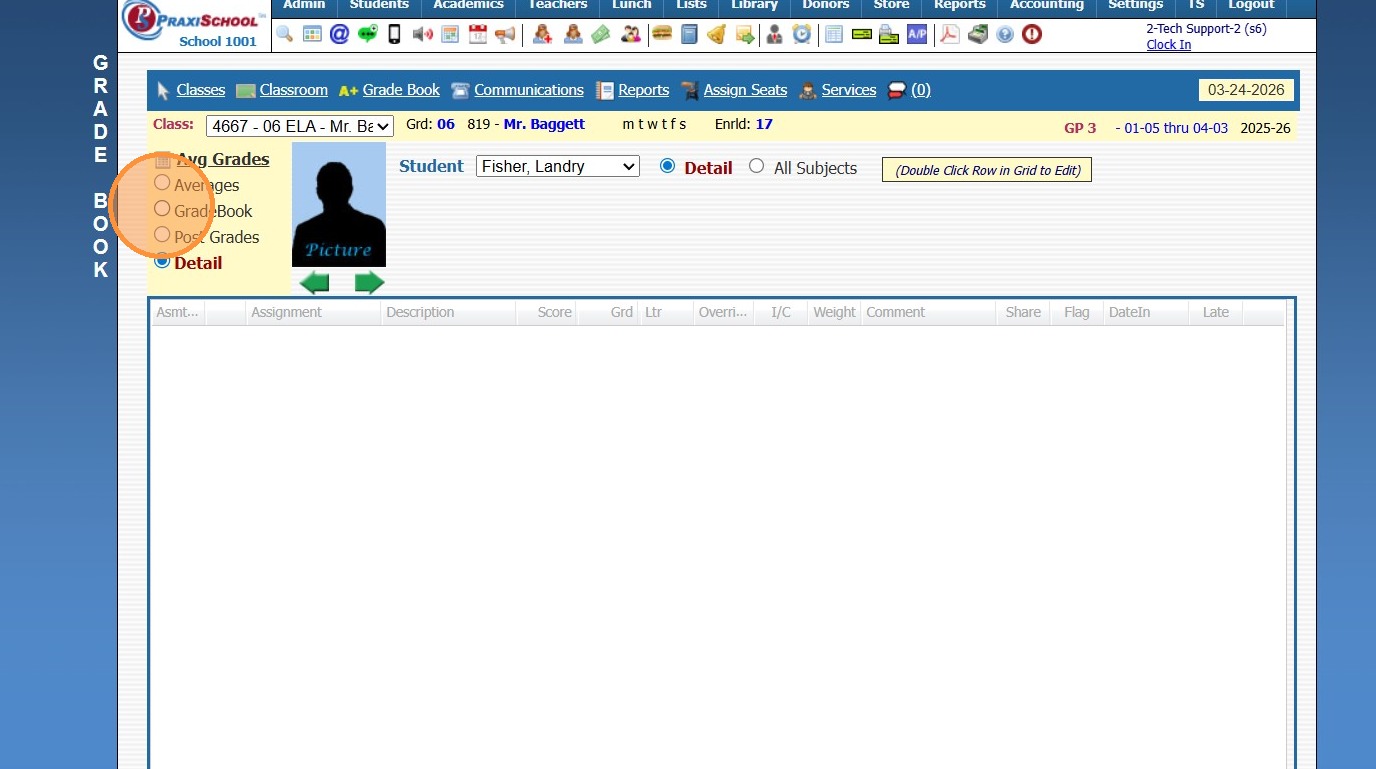This screenshot has height=769, width=1376.
Task: Select Detail radio under Post Grades
Action: [x=162, y=261]
